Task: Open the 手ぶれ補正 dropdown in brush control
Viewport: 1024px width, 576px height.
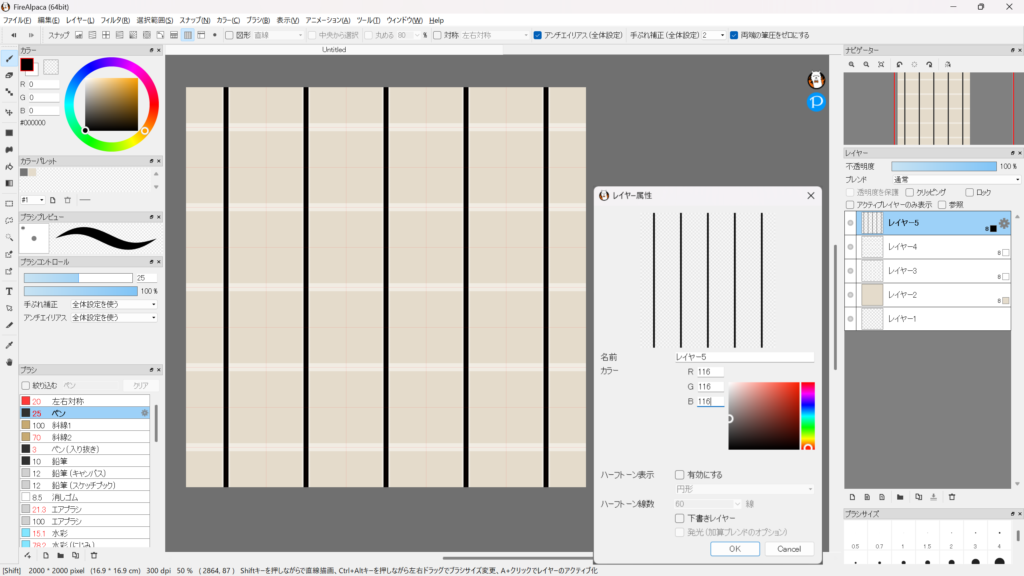Action: 113,304
